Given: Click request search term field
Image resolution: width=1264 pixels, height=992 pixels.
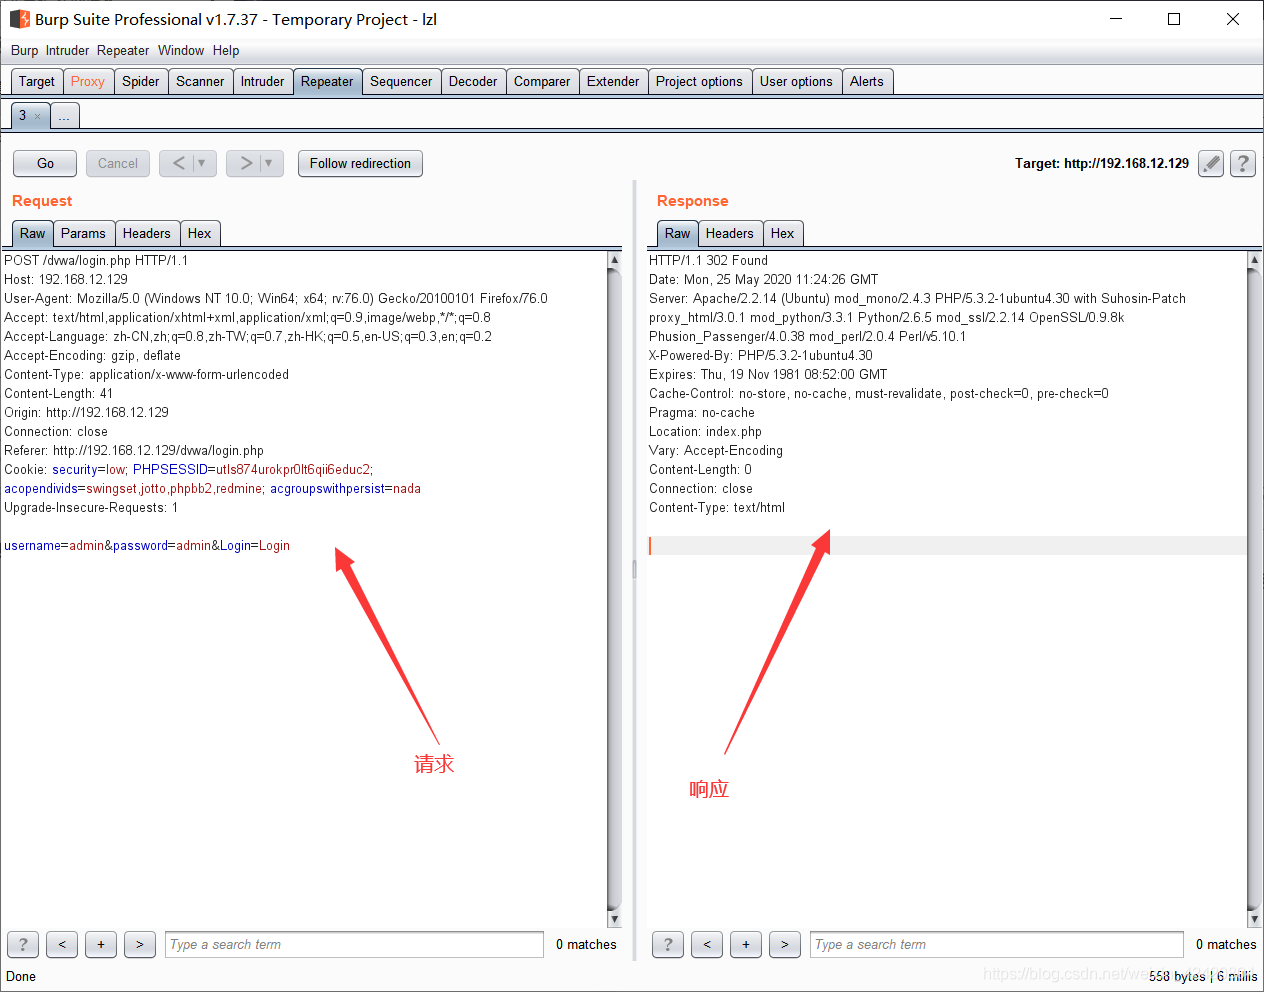Looking at the screenshot, I should point(354,944).
